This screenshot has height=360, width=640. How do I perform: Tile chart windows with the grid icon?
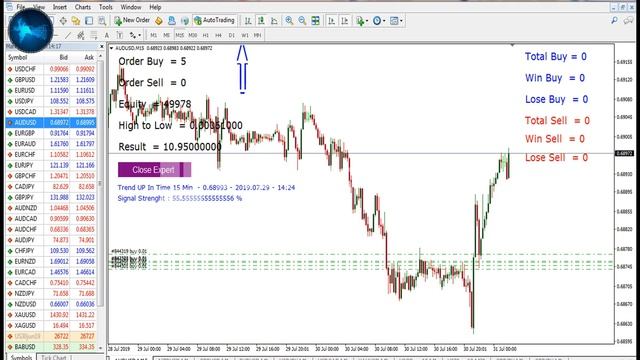[x=316, y=20]
